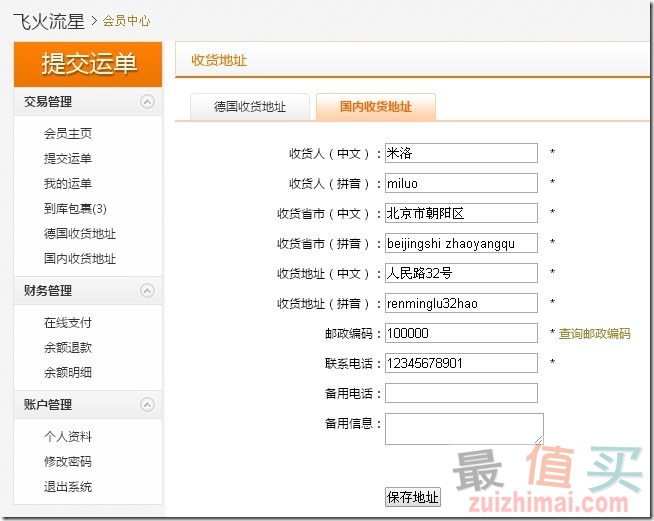Screen dimensions: 654x521
Task: Click the empty 备用电话 field
Action: [461, 393]
